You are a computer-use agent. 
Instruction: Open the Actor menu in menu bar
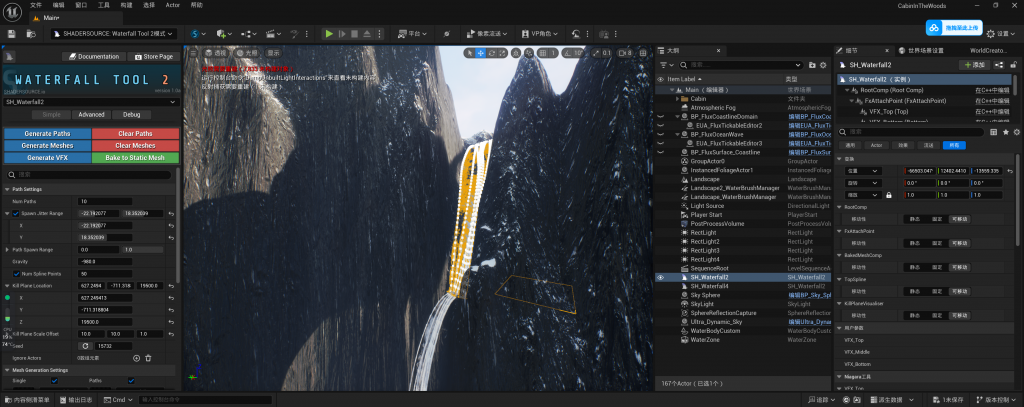[172, 5]
